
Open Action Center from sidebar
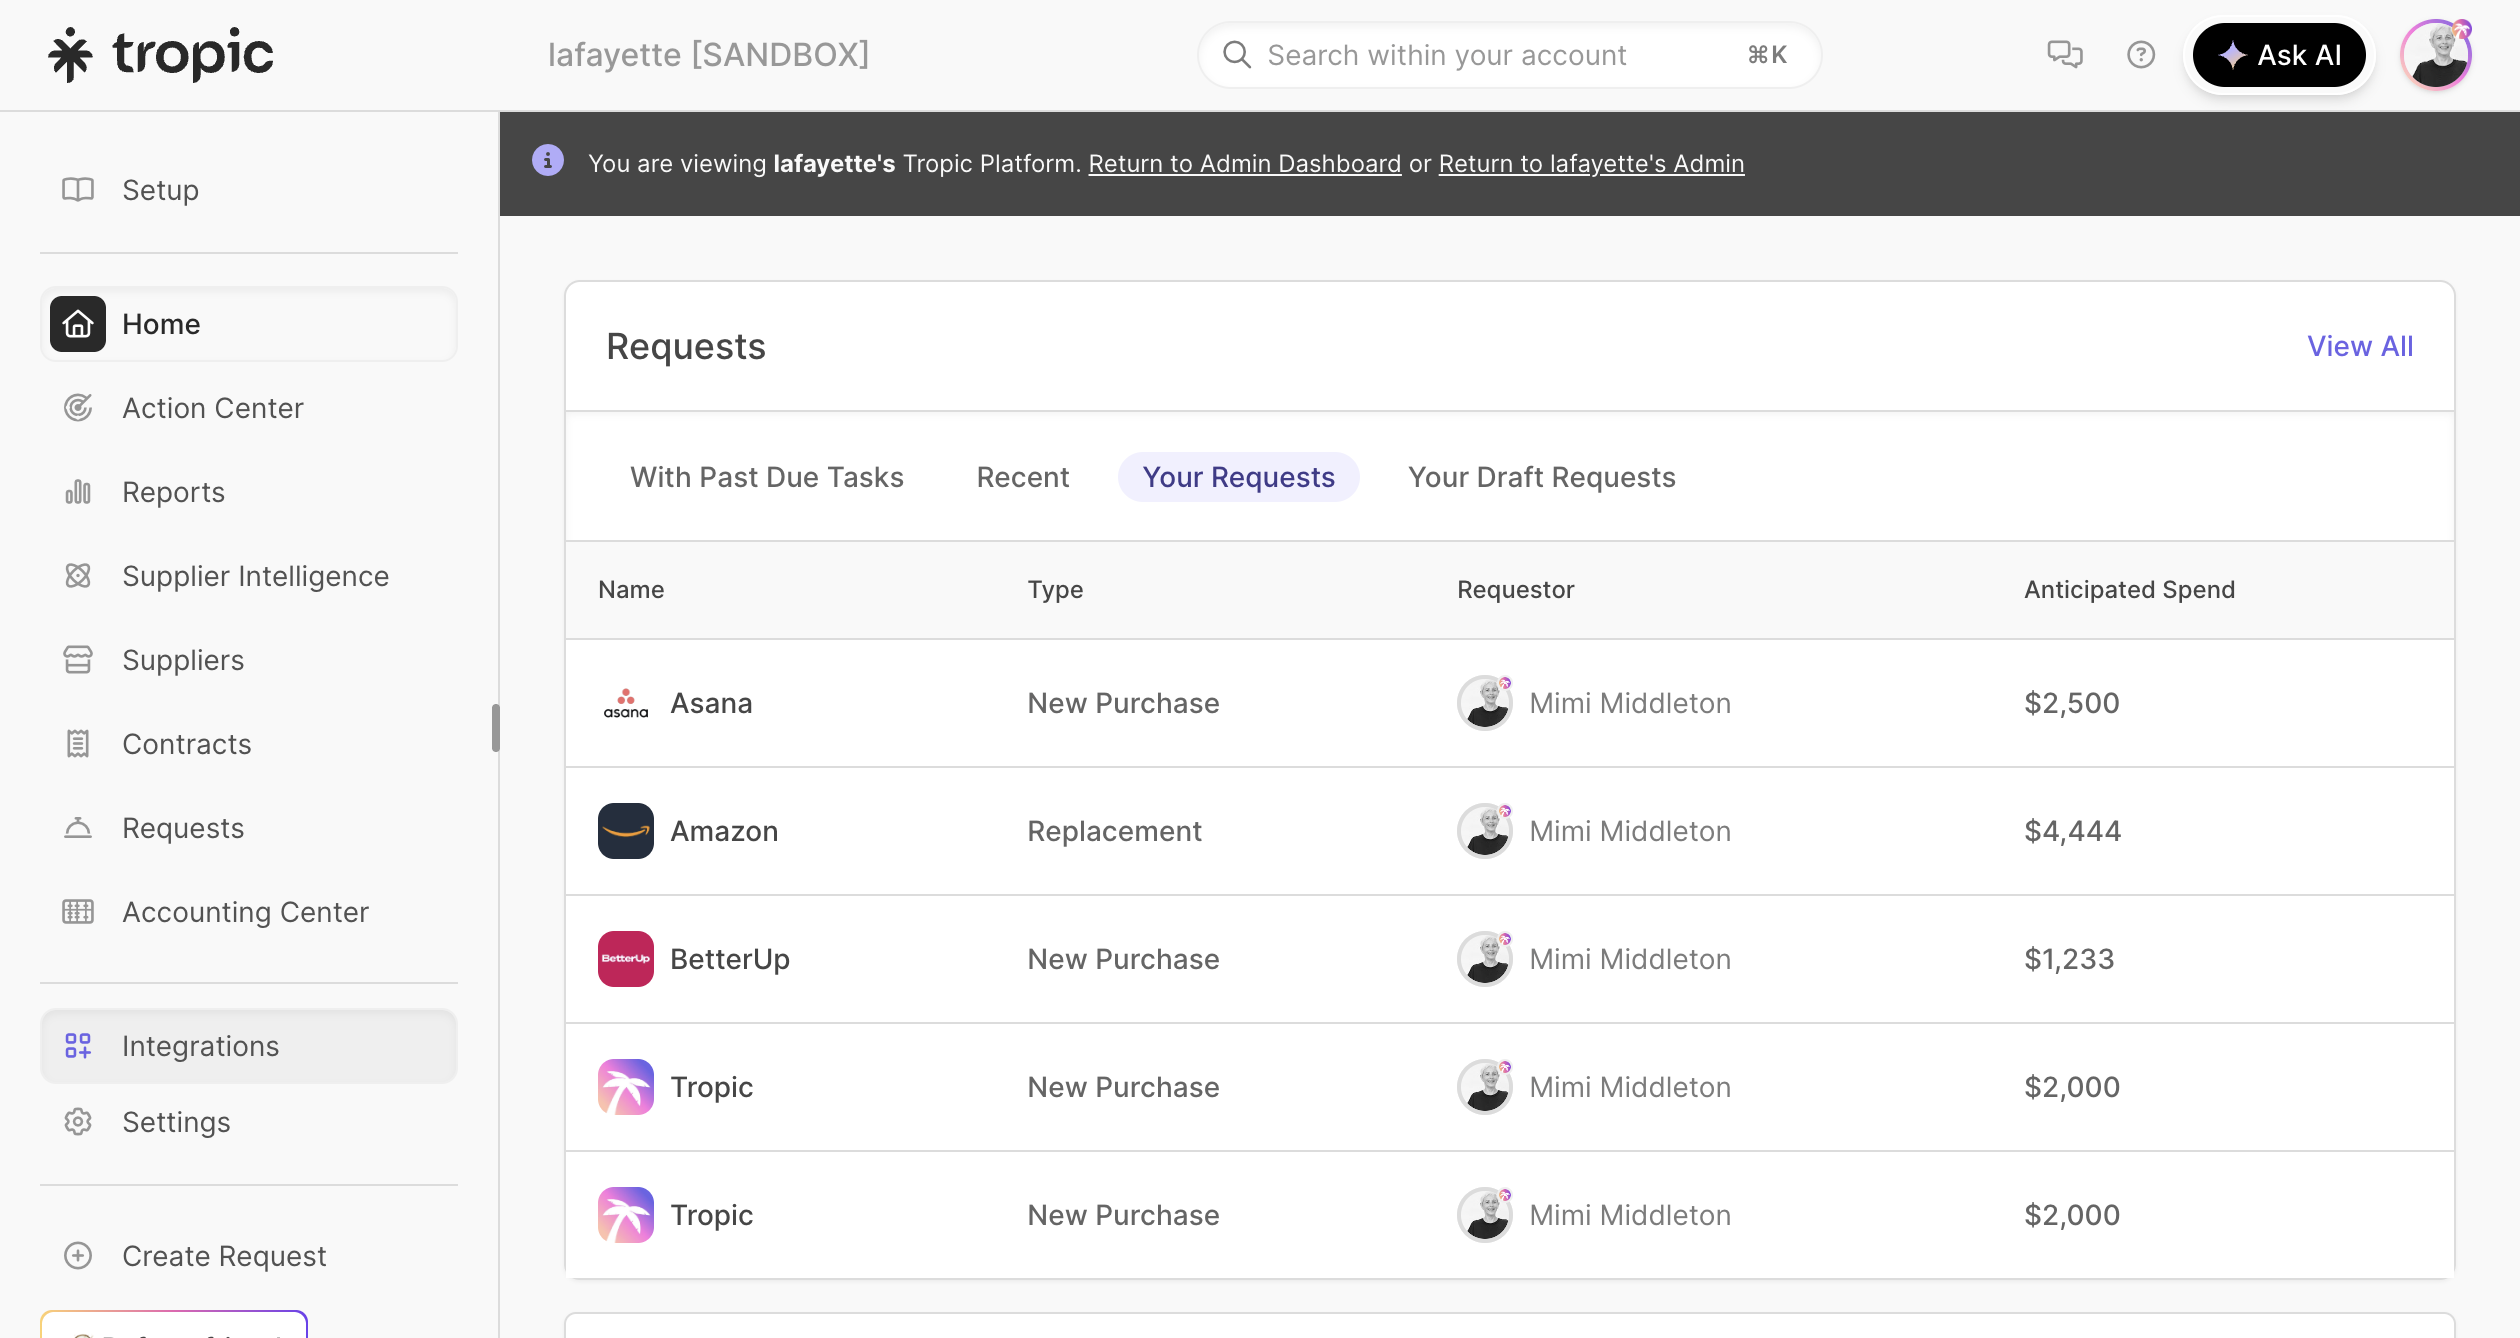[212, 408]
